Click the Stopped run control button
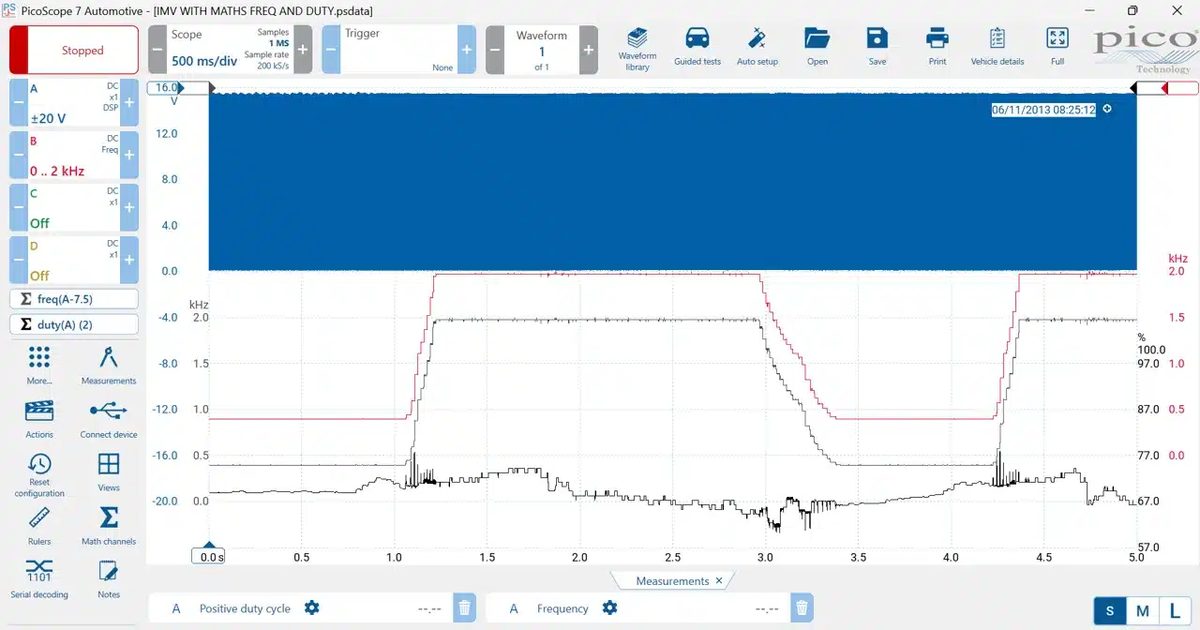This screenshot has width=1200, height=630. tap(74, 50)
